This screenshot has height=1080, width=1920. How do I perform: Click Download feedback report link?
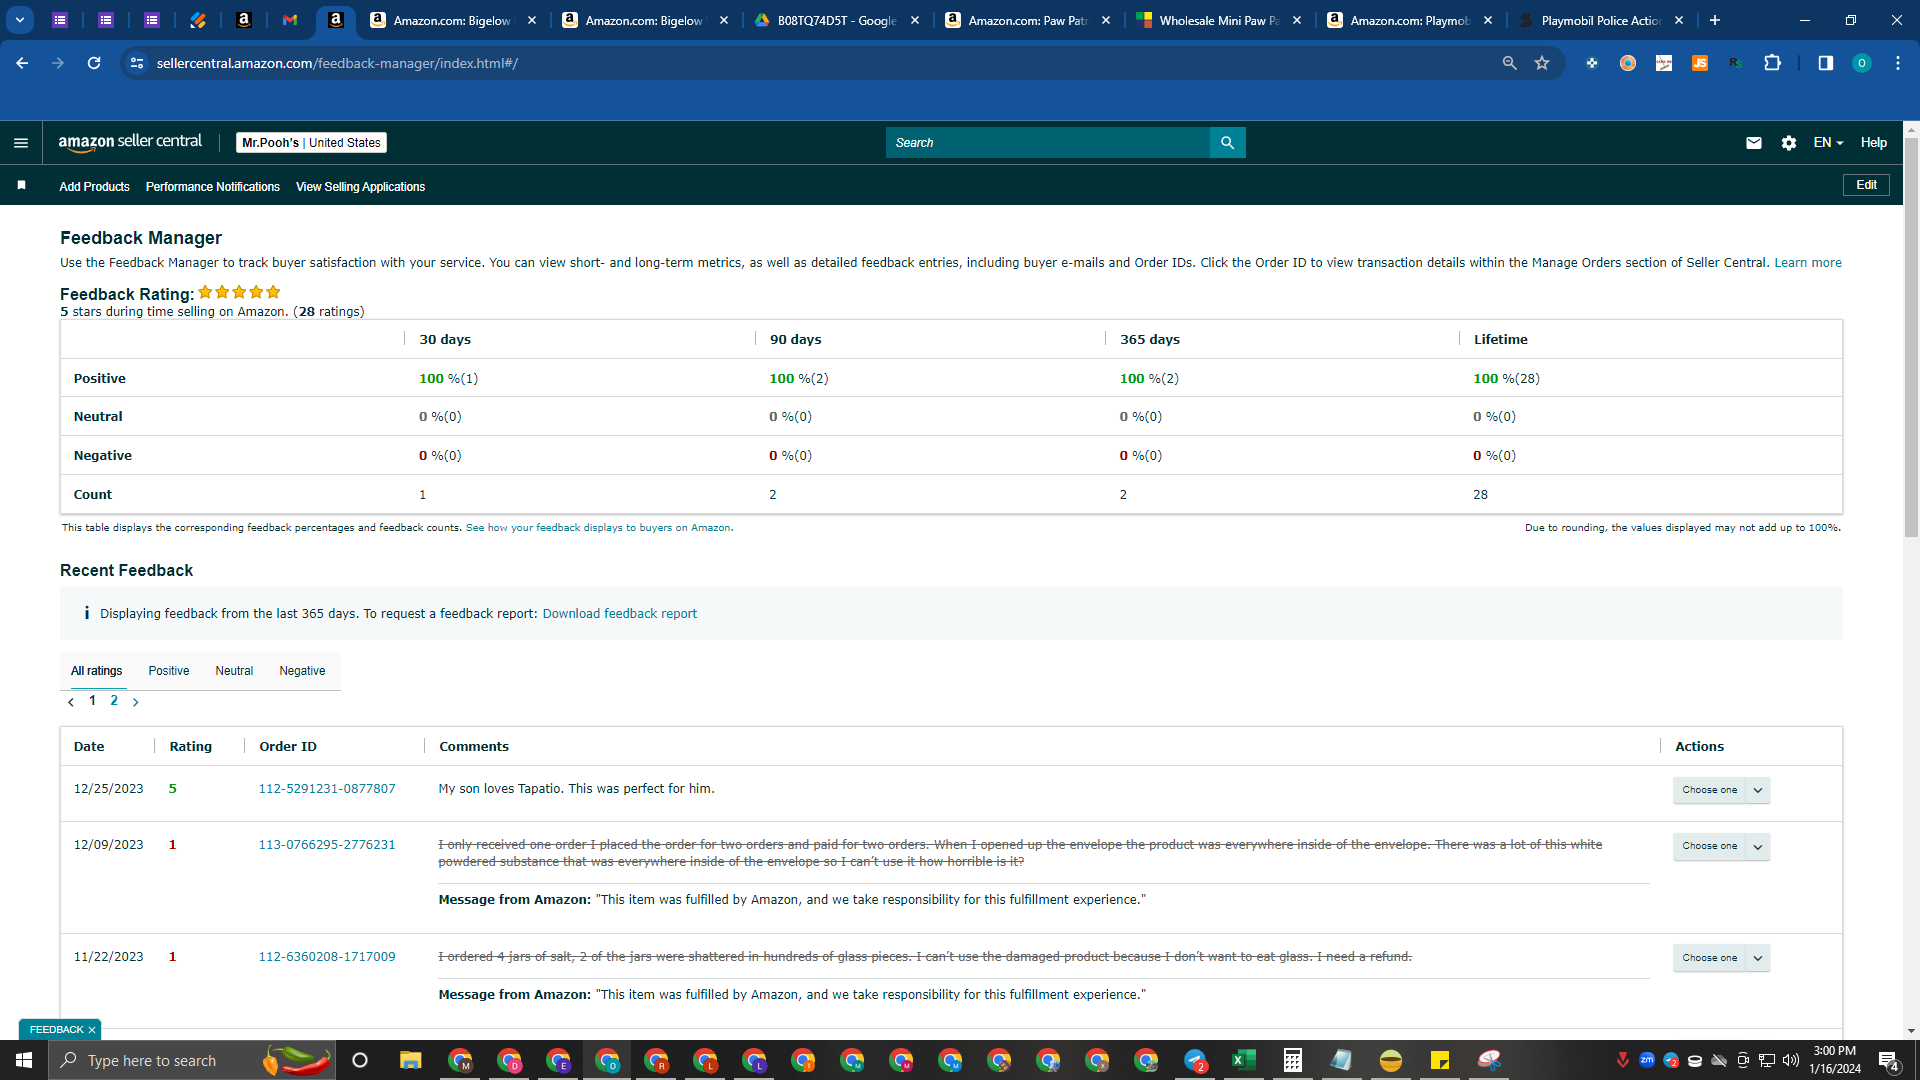click(620, 614)
